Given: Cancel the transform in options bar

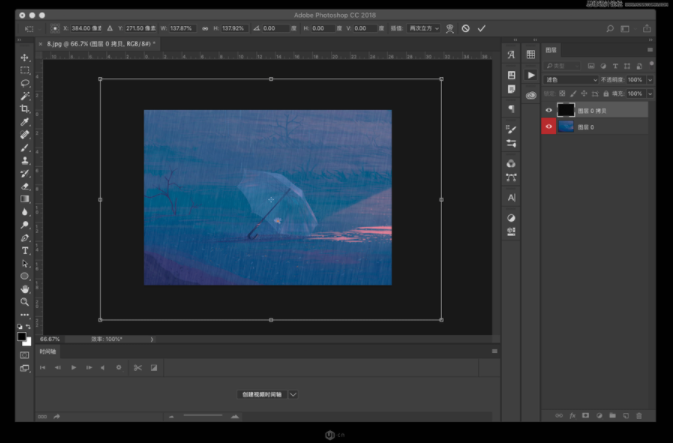Looking at the screenshot, I should pyautogui.click(x=465, y=28).
